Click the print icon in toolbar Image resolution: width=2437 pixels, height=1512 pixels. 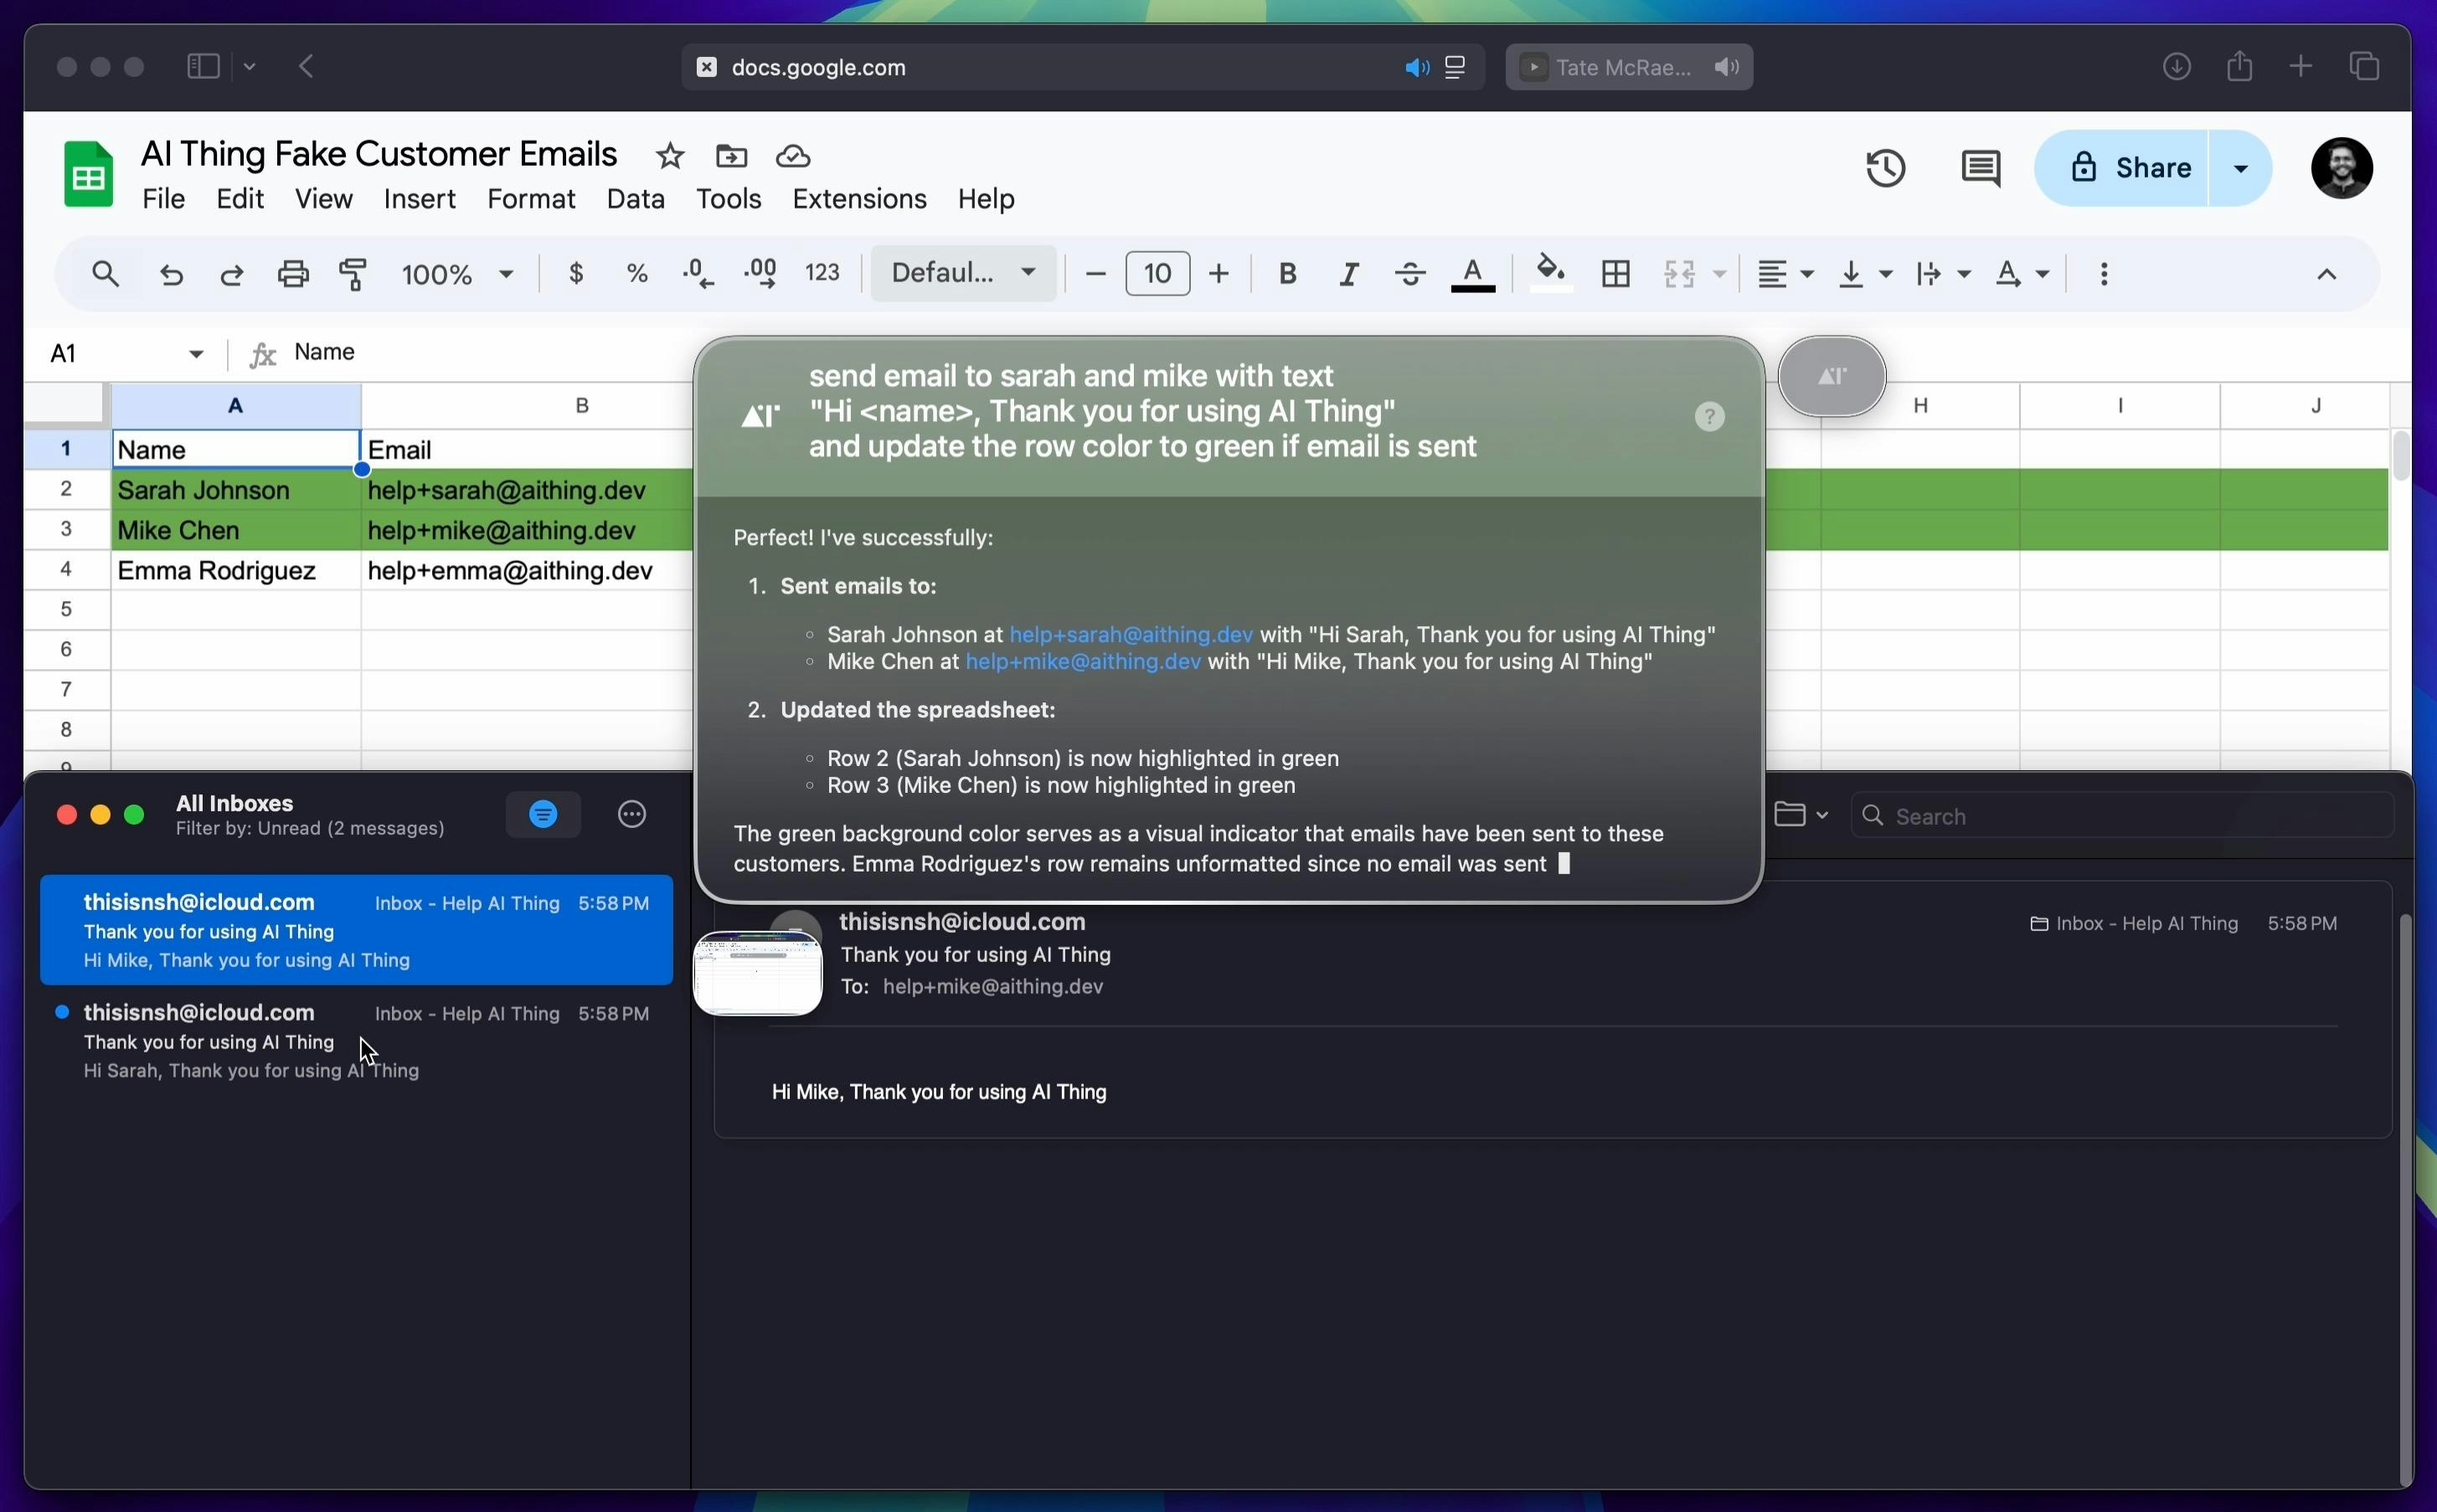[x=293, y=273]
